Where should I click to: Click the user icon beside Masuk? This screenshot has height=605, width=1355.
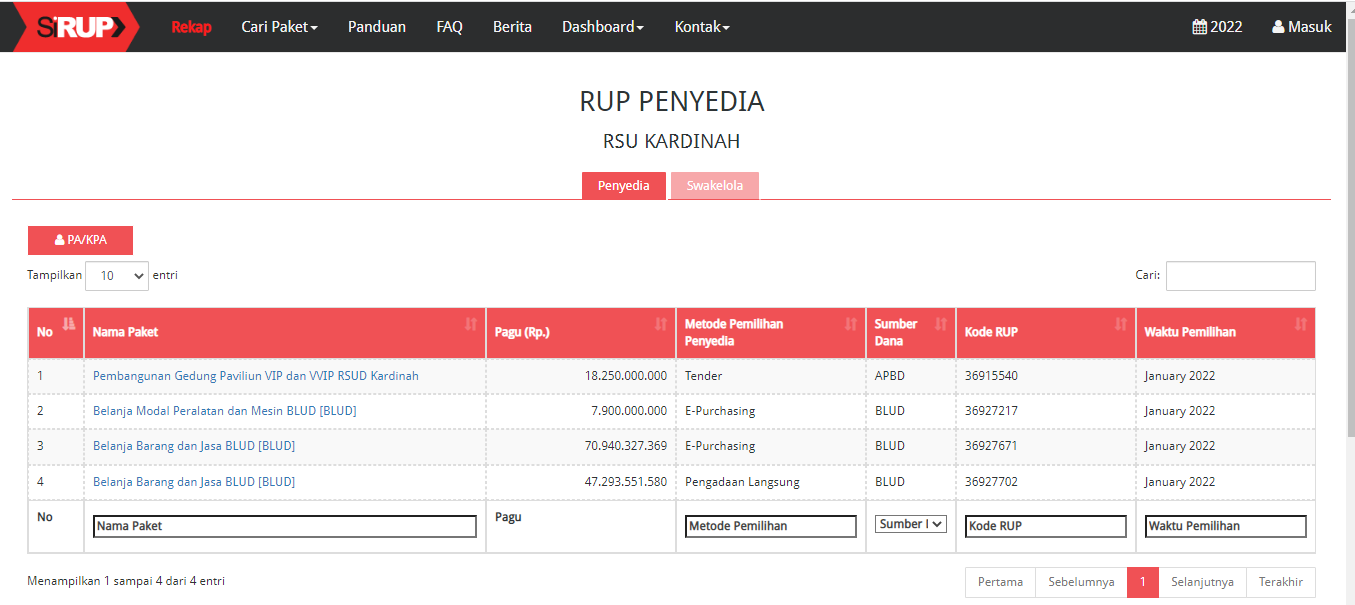pyautogui.click(x=1278, y=27)
